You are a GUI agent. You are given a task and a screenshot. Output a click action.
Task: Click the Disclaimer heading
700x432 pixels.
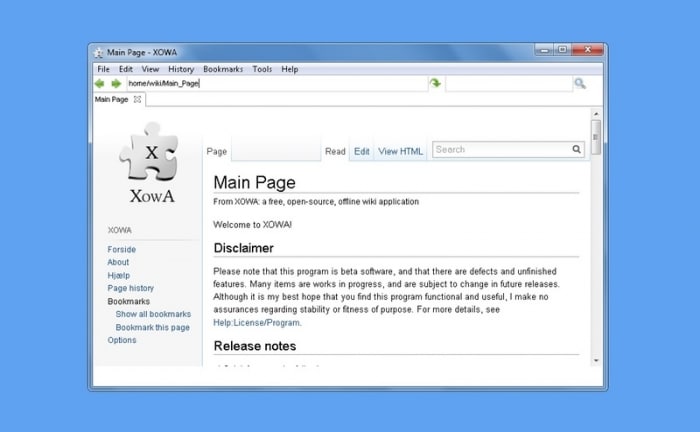[244, 248]
